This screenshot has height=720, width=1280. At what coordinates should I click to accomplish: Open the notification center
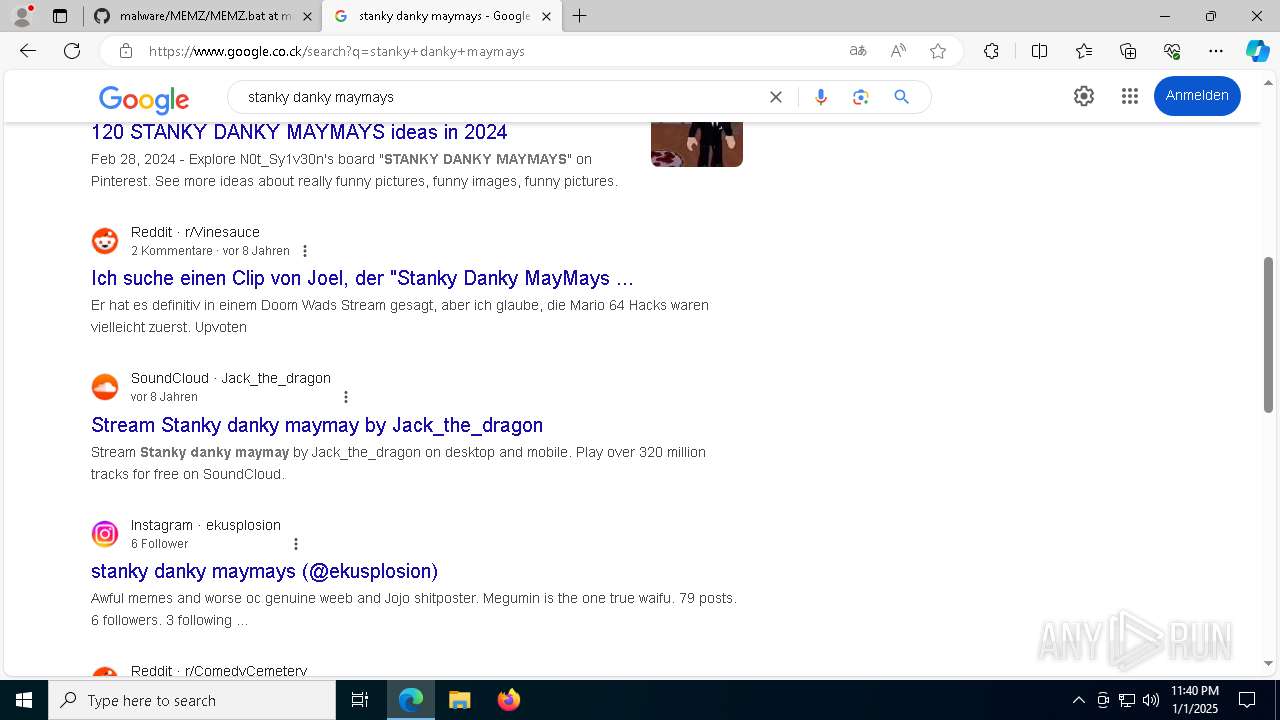click(x=1247, y=700)
